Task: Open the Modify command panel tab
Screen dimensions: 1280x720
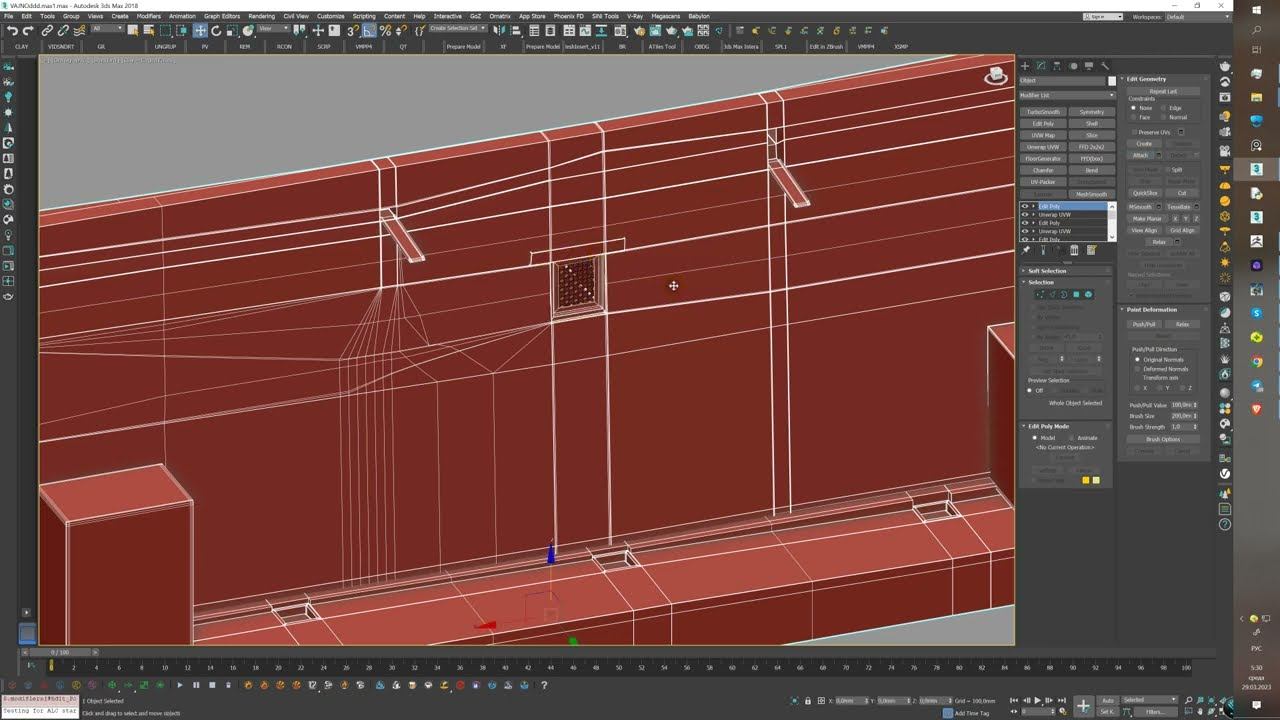Action: (1041, 66)
